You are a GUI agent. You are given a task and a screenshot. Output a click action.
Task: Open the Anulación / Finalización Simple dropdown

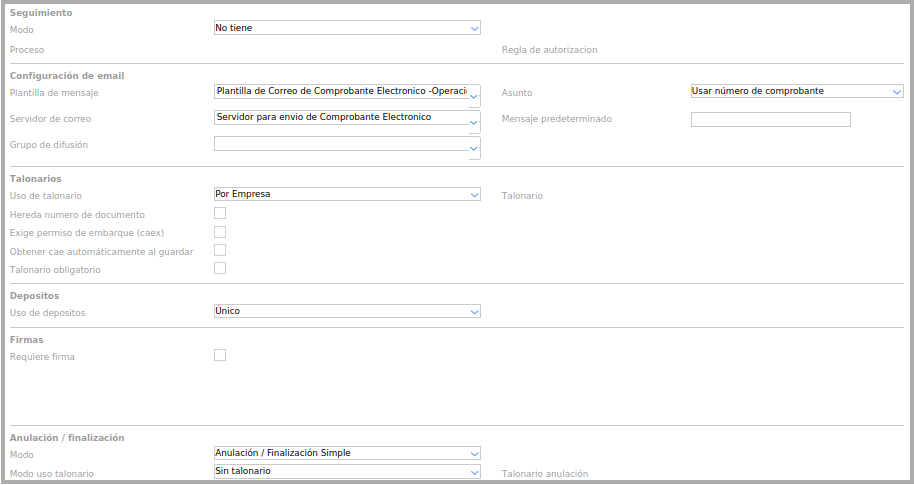click(347, 453)
